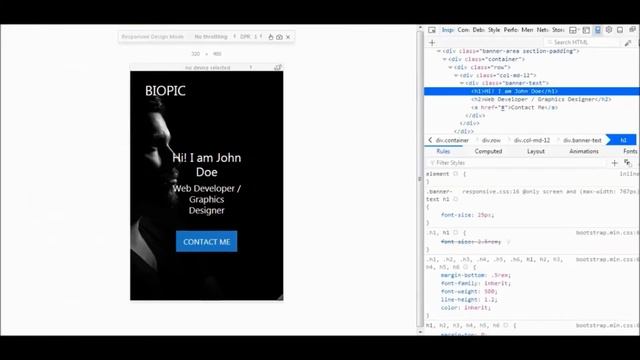Viewport: 640px width, 360px height.
Task: Switch to the Fonts sidebar tab
Action: 630,151
